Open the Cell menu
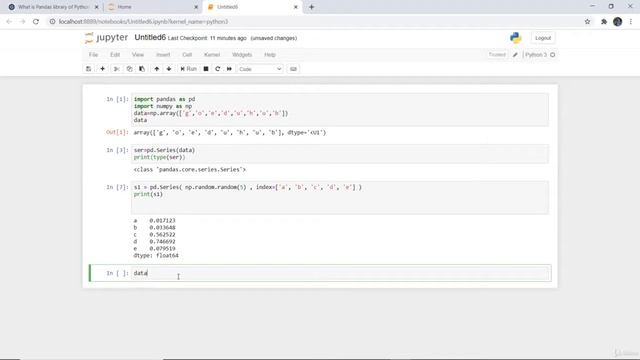Image resolution: width=640 pixels, height=360 pixels. tap(187, 55)
